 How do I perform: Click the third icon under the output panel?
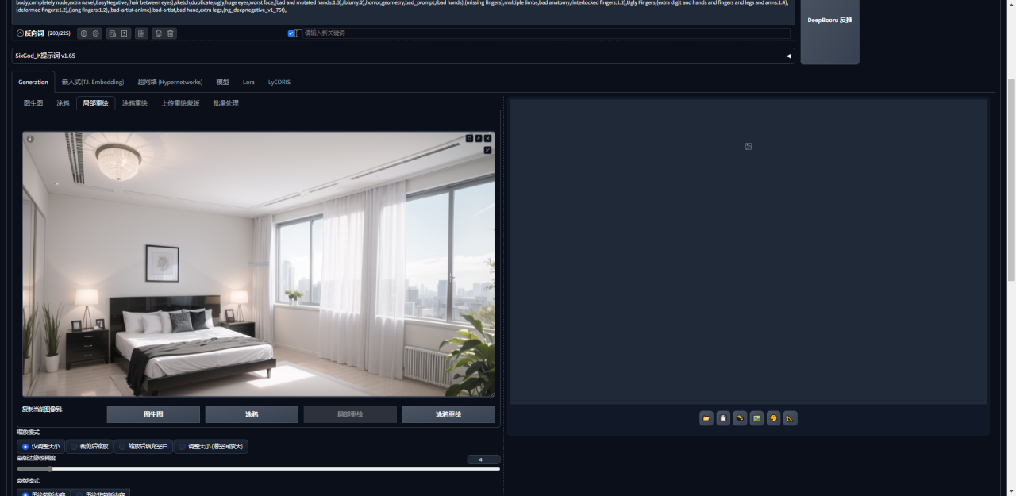740,418
